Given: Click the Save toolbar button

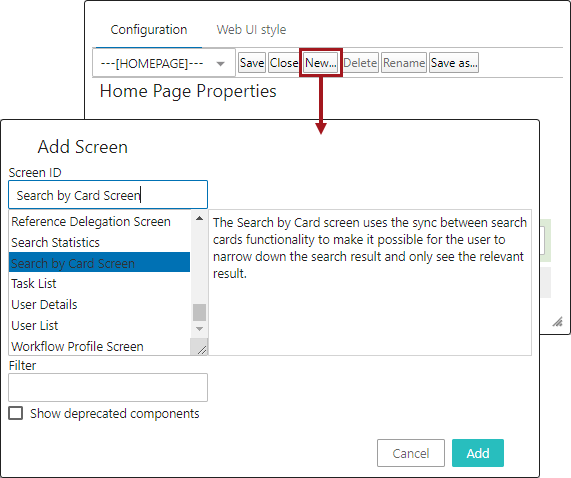Looking at the screenshot, I should 252,63.
